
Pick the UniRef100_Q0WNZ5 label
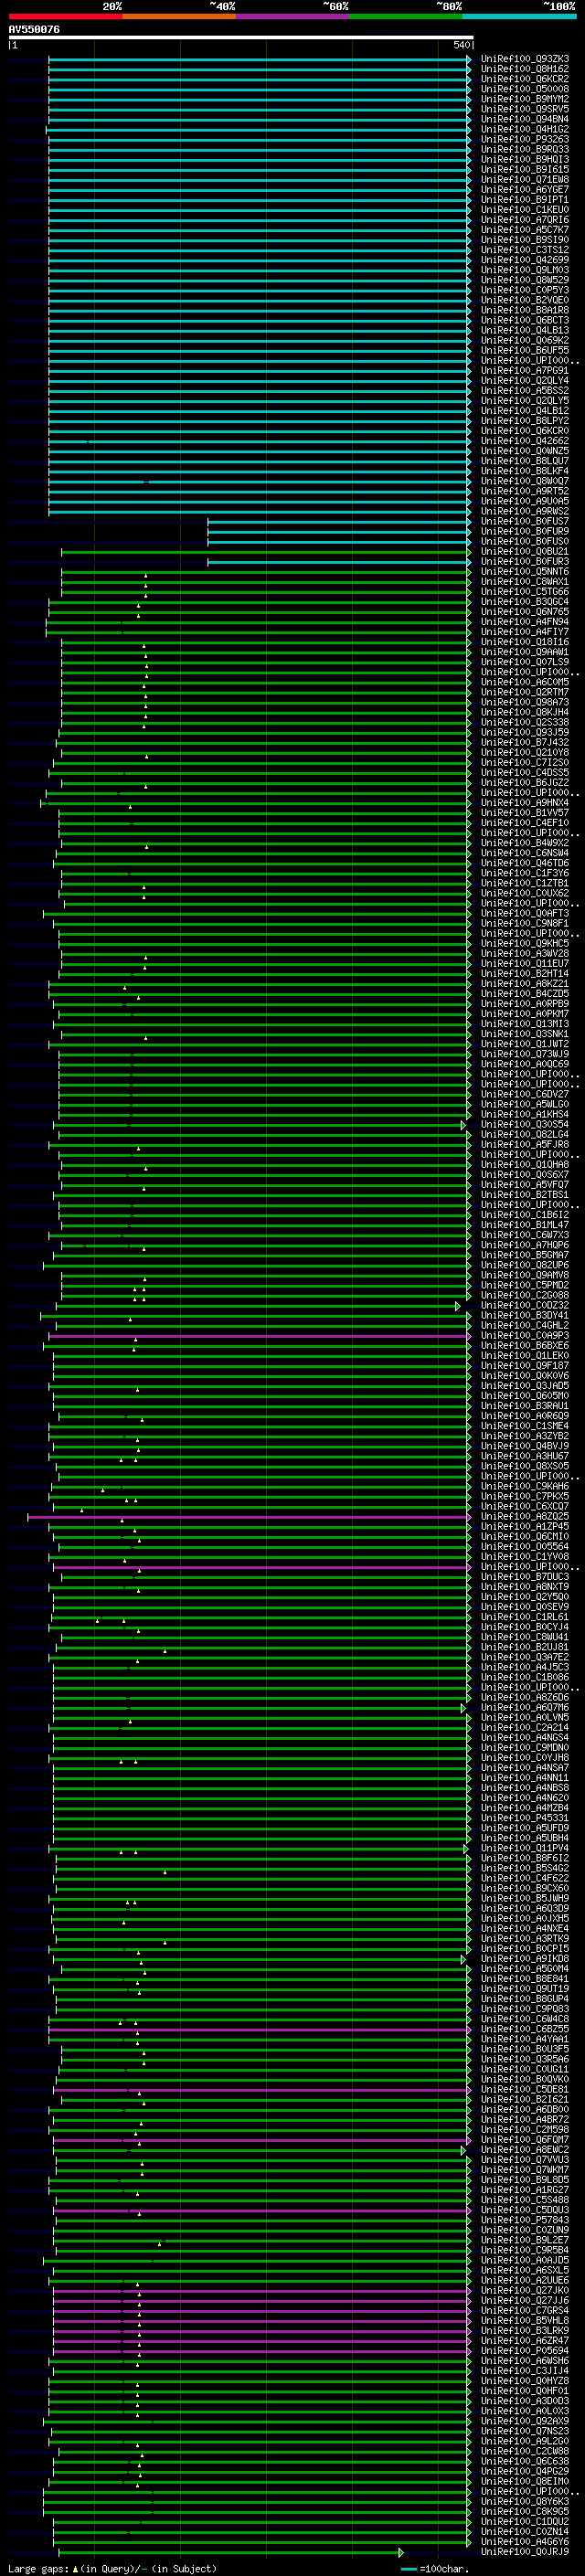(525, 451)
